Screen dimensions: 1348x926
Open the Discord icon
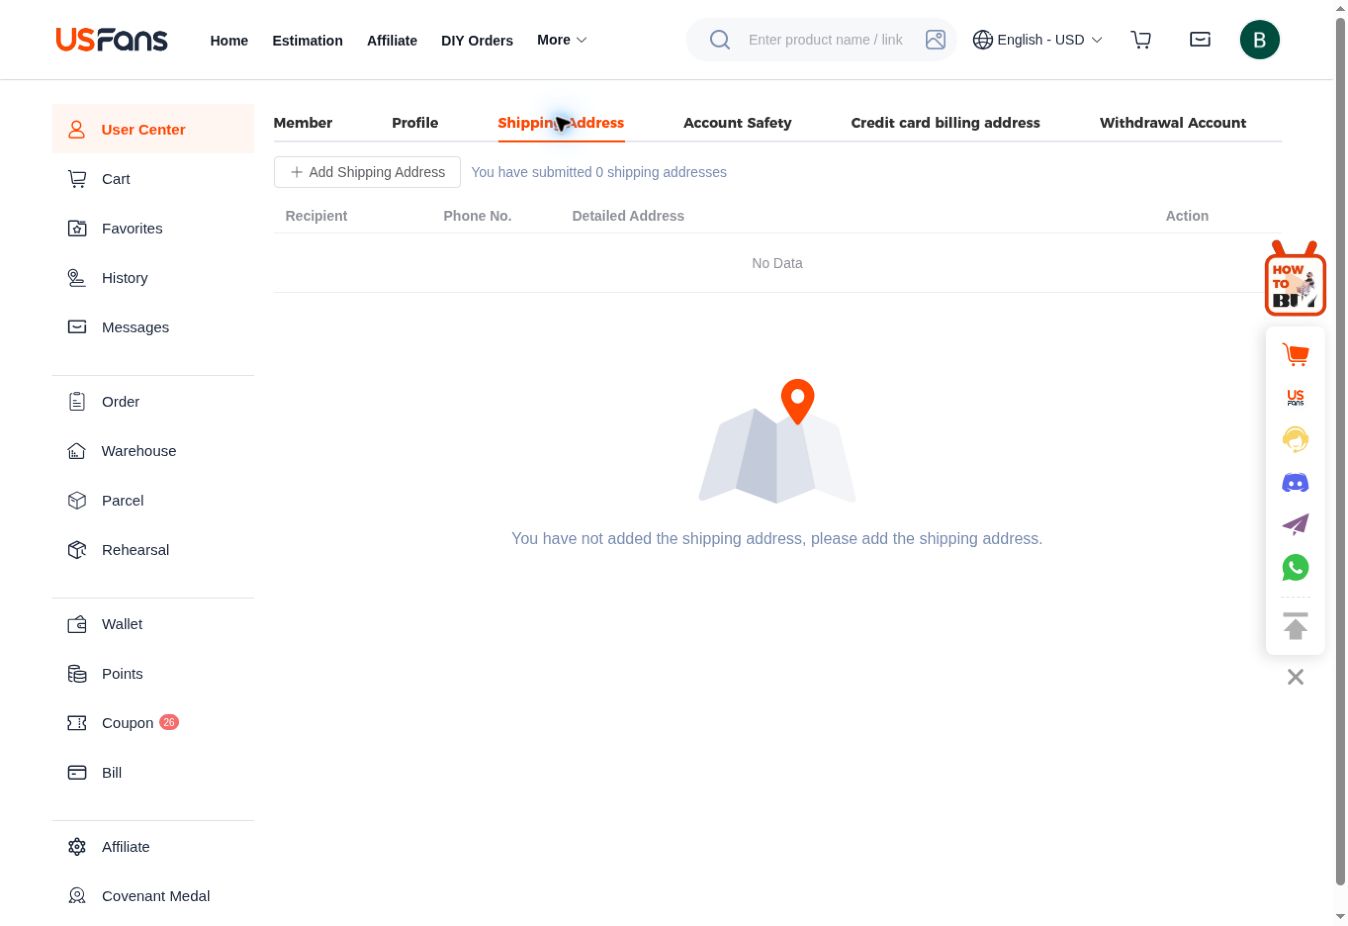point(1295,483)
